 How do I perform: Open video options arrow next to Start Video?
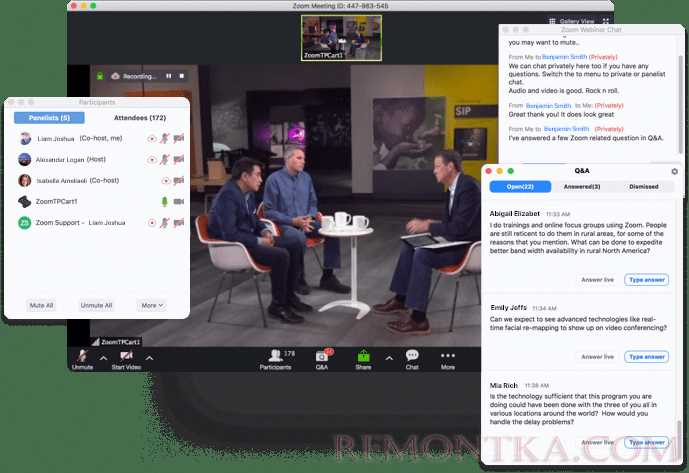click(149, 358)
